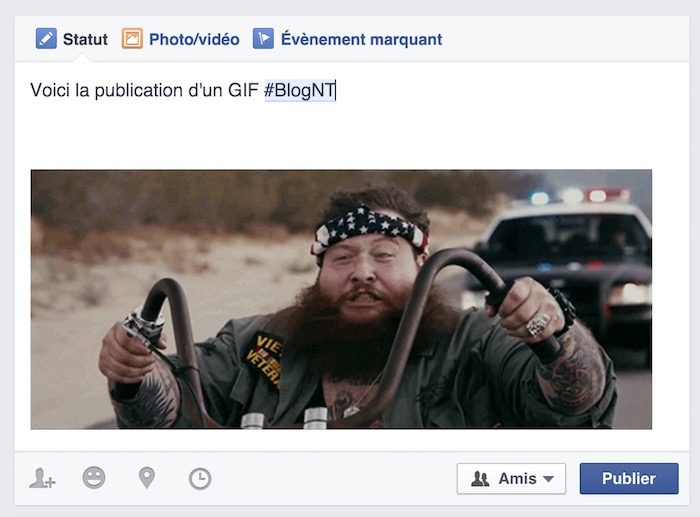Tag friends using the person-plus icon
The image size is (700, 517).
click(x=42, y=478)
